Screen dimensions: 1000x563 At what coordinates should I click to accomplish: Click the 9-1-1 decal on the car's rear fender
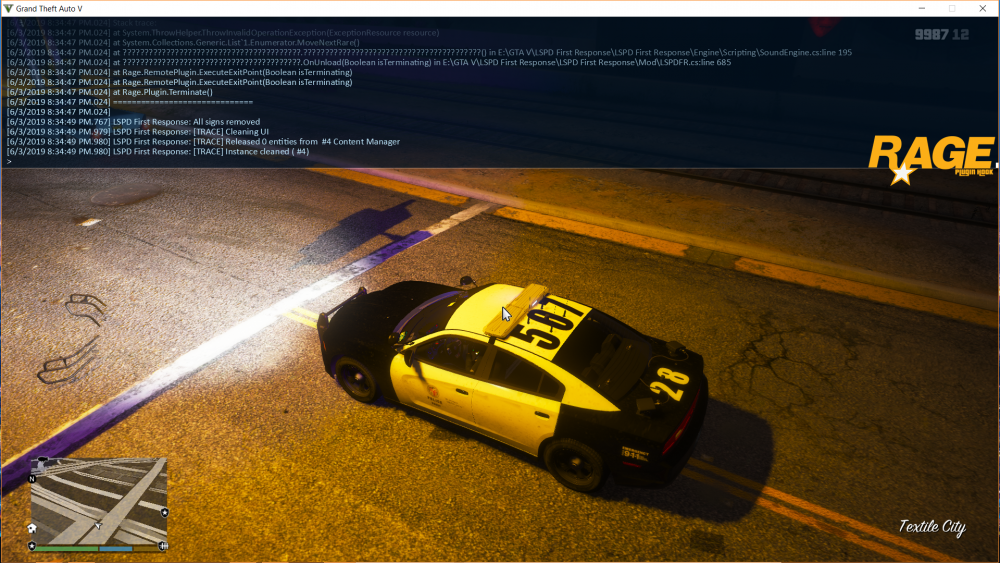tap(635, 454)
